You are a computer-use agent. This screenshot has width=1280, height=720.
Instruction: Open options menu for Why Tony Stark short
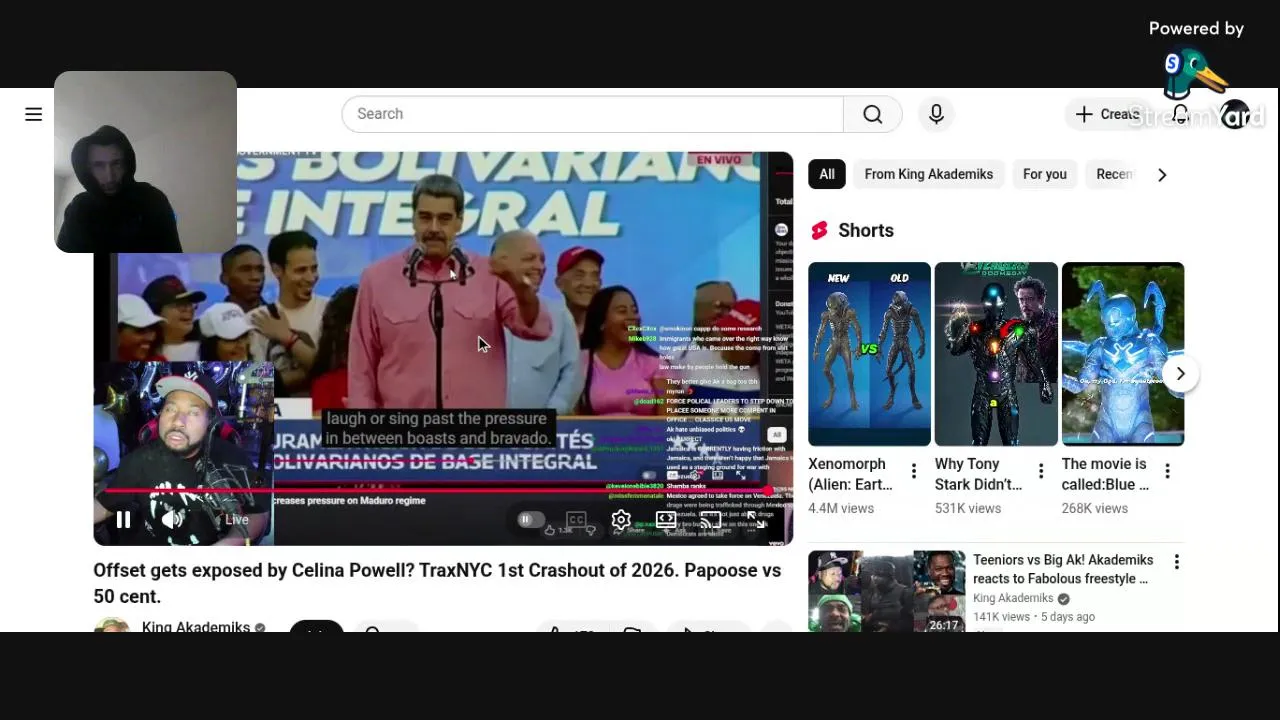click(1040, 471)
